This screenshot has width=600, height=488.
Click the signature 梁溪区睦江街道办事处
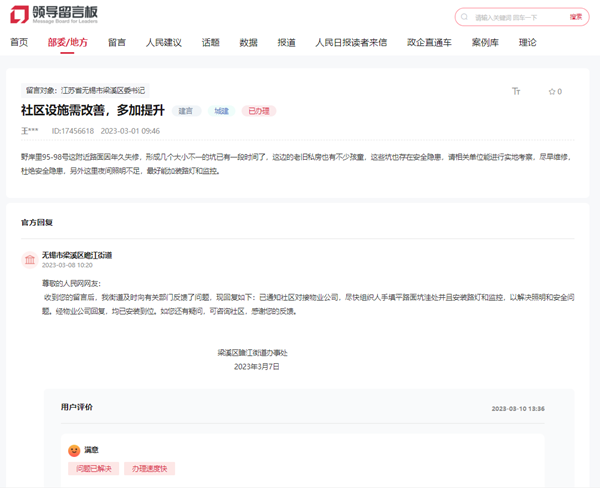253,353
